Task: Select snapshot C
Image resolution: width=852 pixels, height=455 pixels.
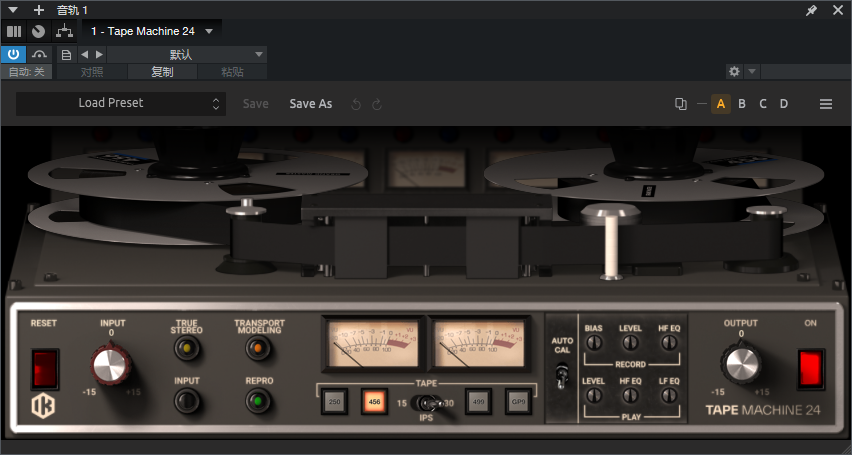Action: (x=763, y=104)
